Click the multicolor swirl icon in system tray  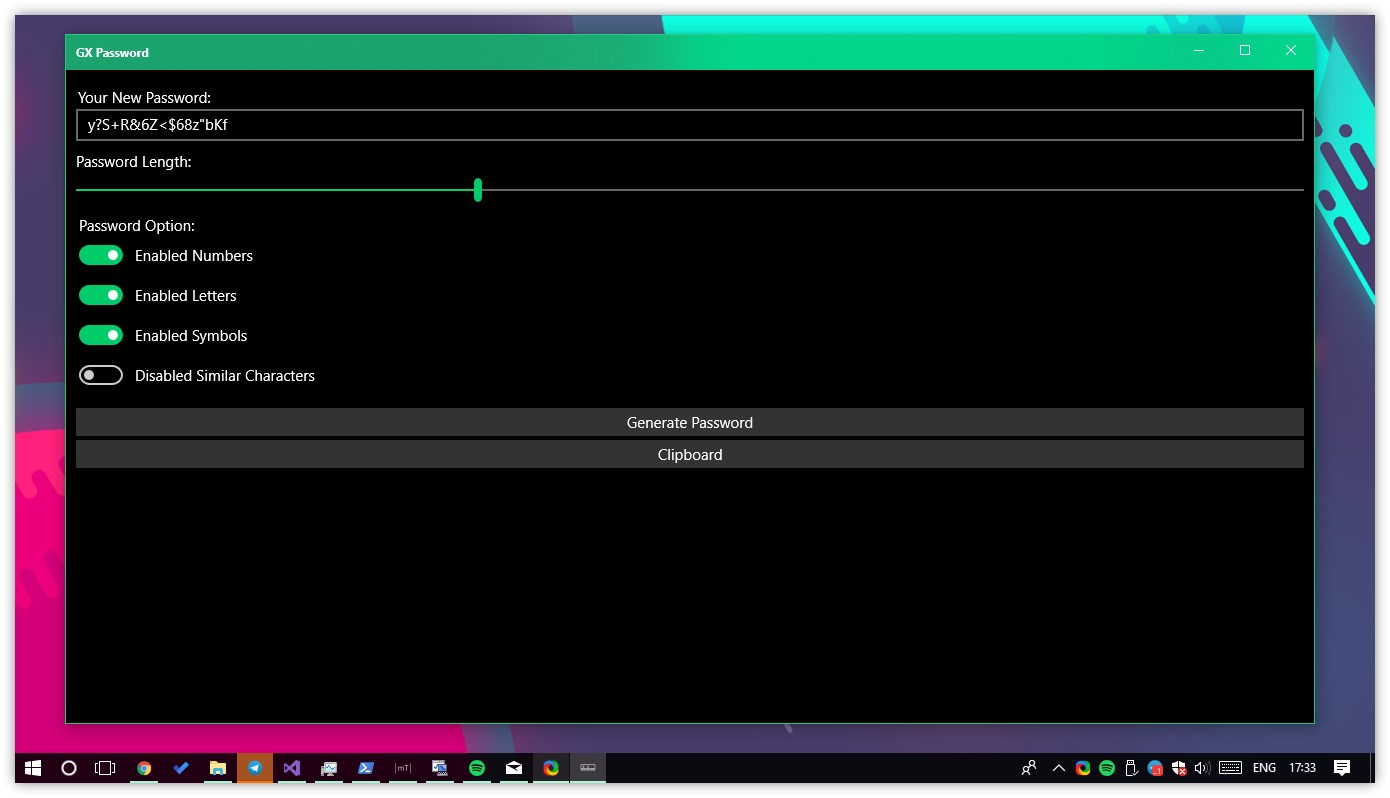pos(1083,768)
